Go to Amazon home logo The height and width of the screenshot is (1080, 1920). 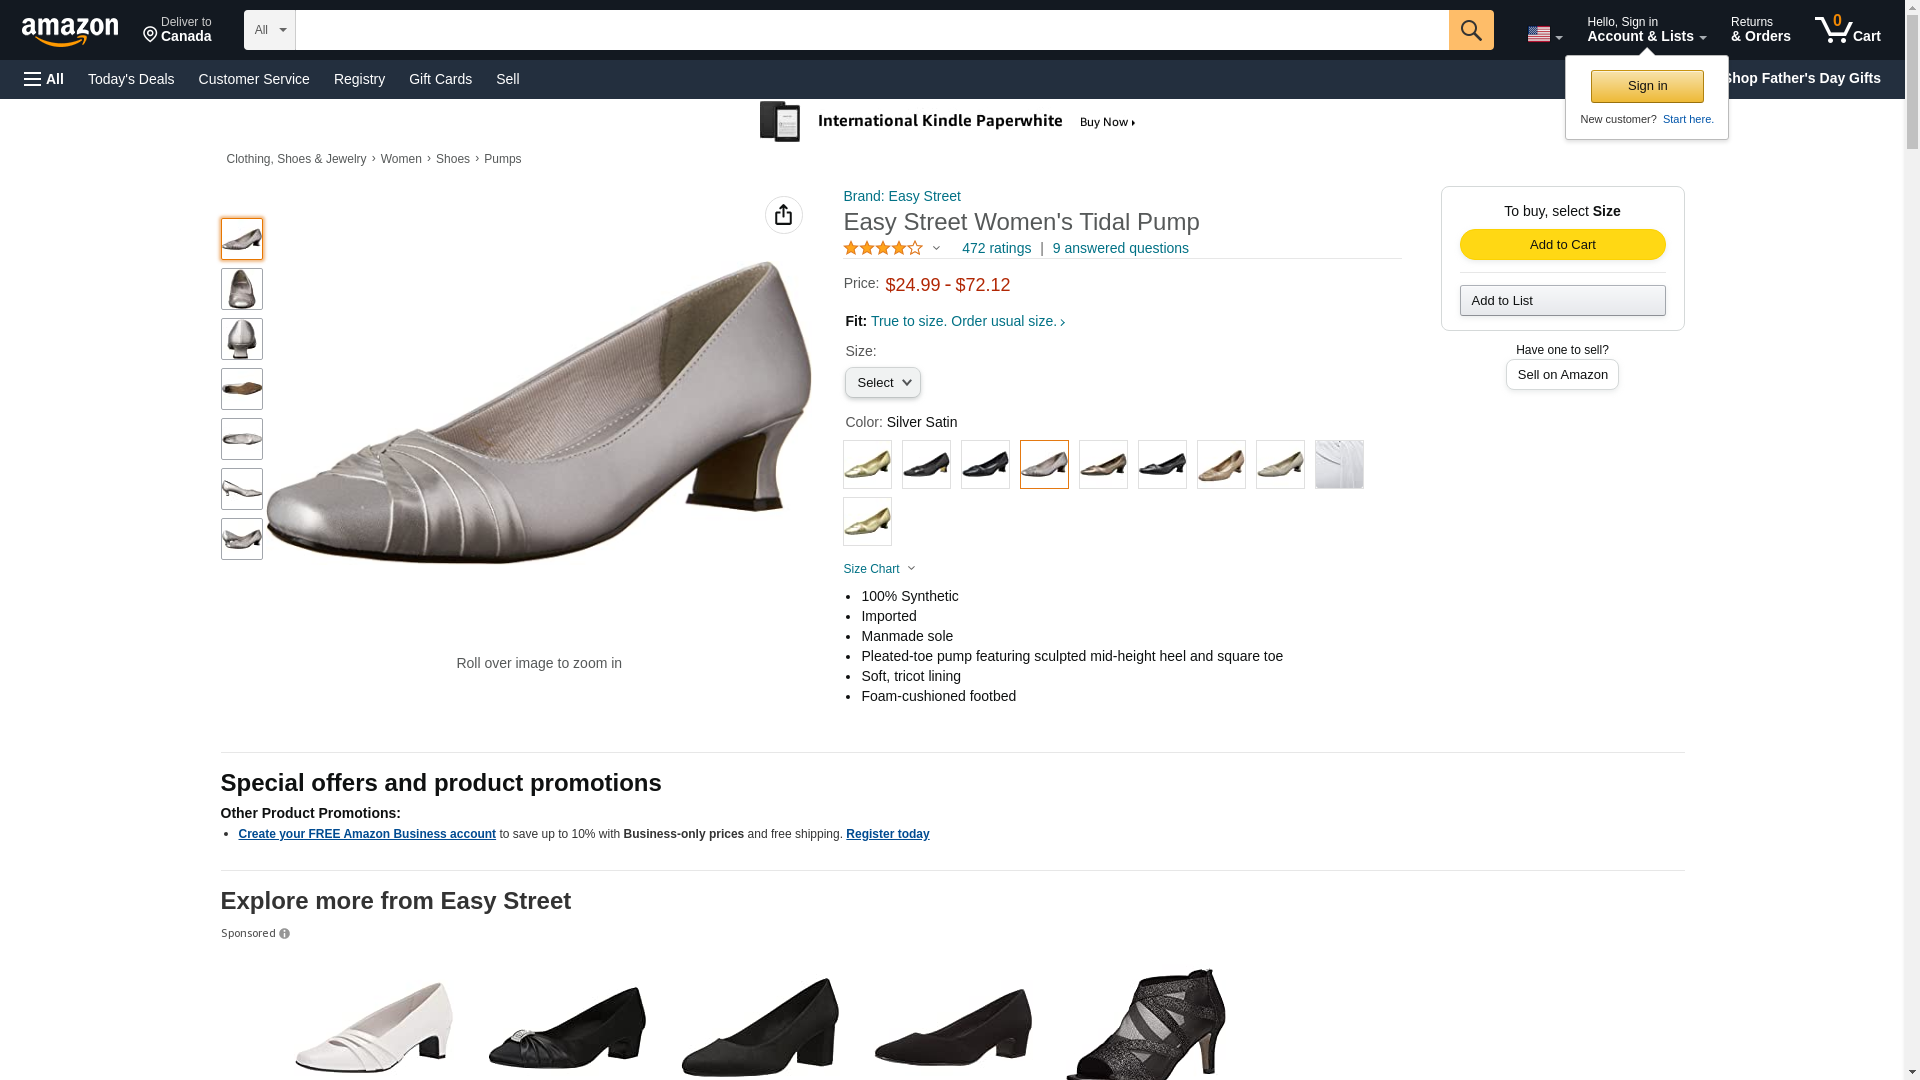point(70,31)
